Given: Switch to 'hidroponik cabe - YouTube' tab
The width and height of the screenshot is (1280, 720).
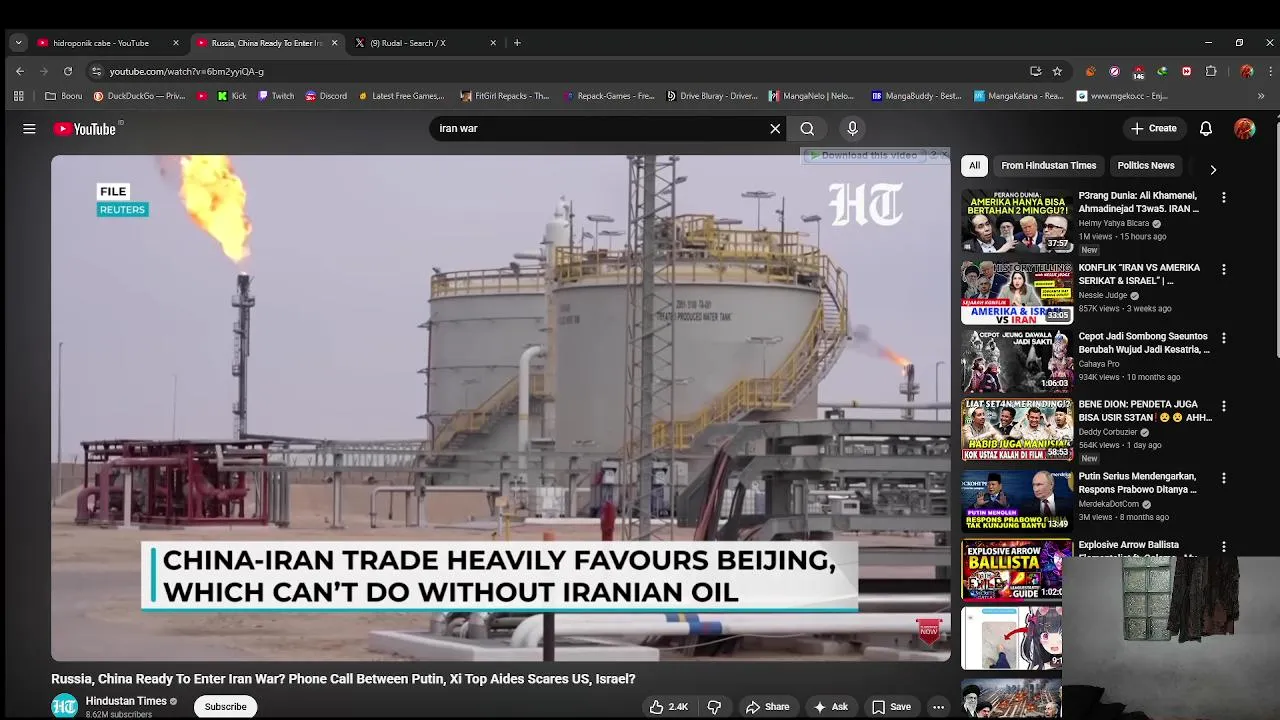Looking at the screenshot, I should [107, 43].
